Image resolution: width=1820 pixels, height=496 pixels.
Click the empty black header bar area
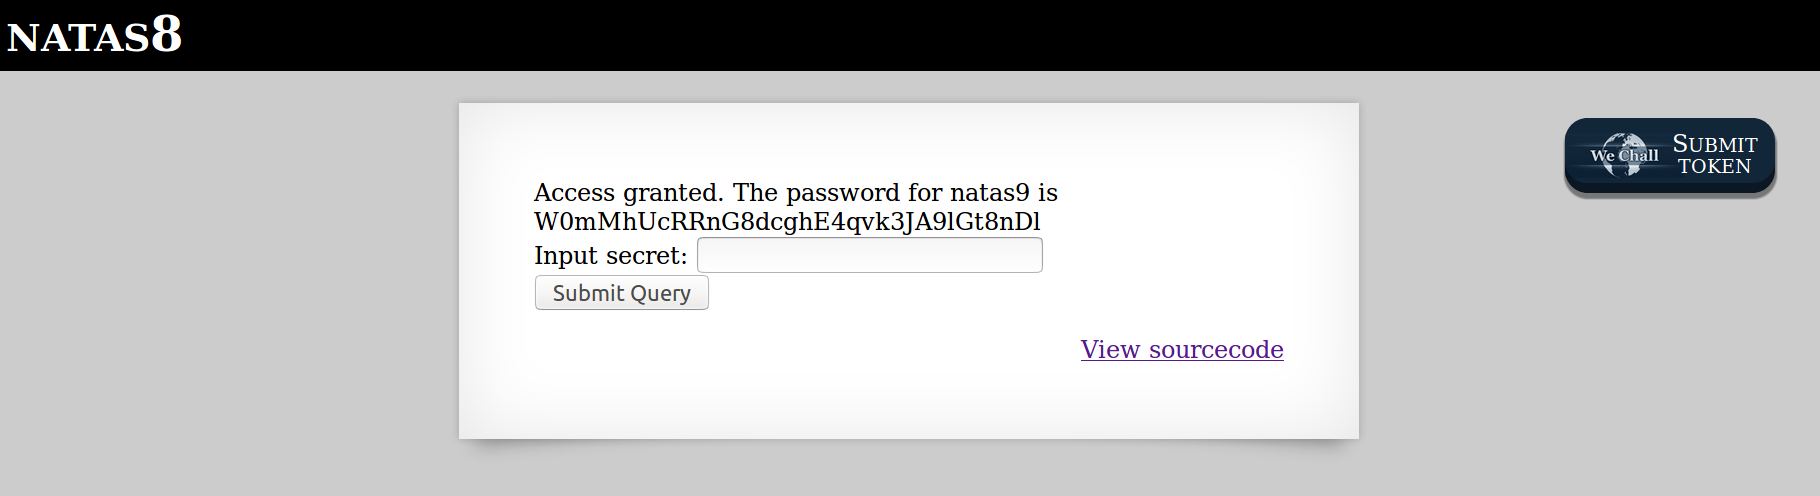point(900,36)
